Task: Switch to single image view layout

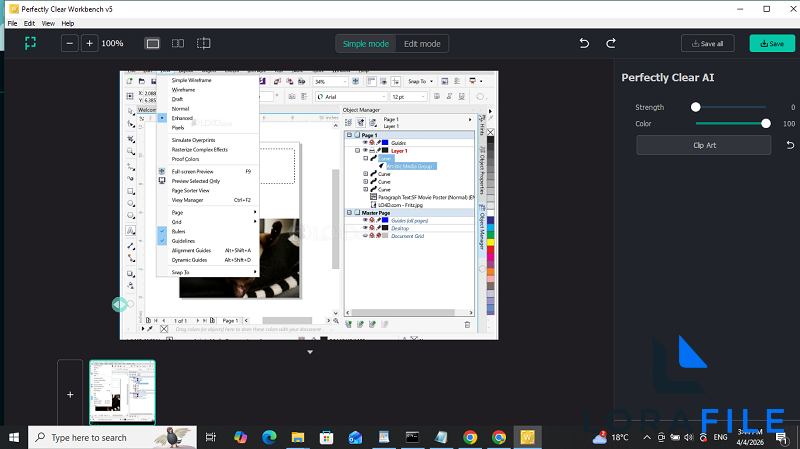Action: click(153, 43)
